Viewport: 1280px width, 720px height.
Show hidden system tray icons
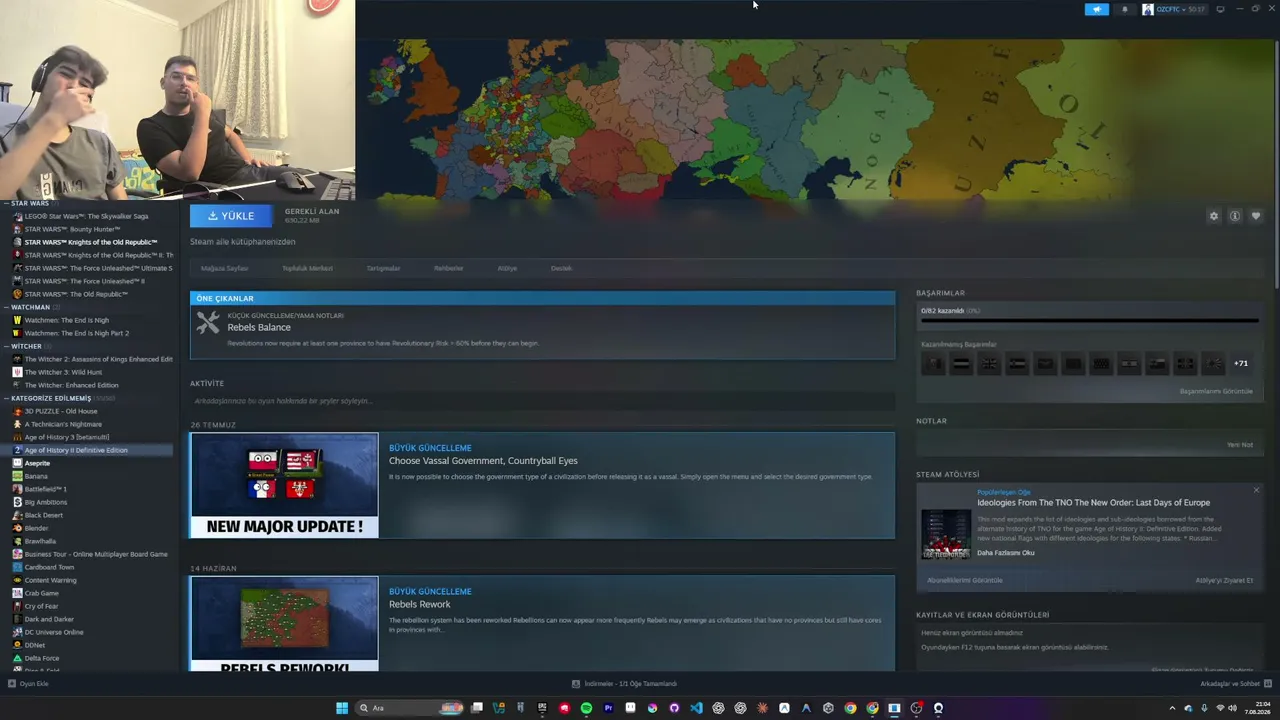coord(1172,708)
